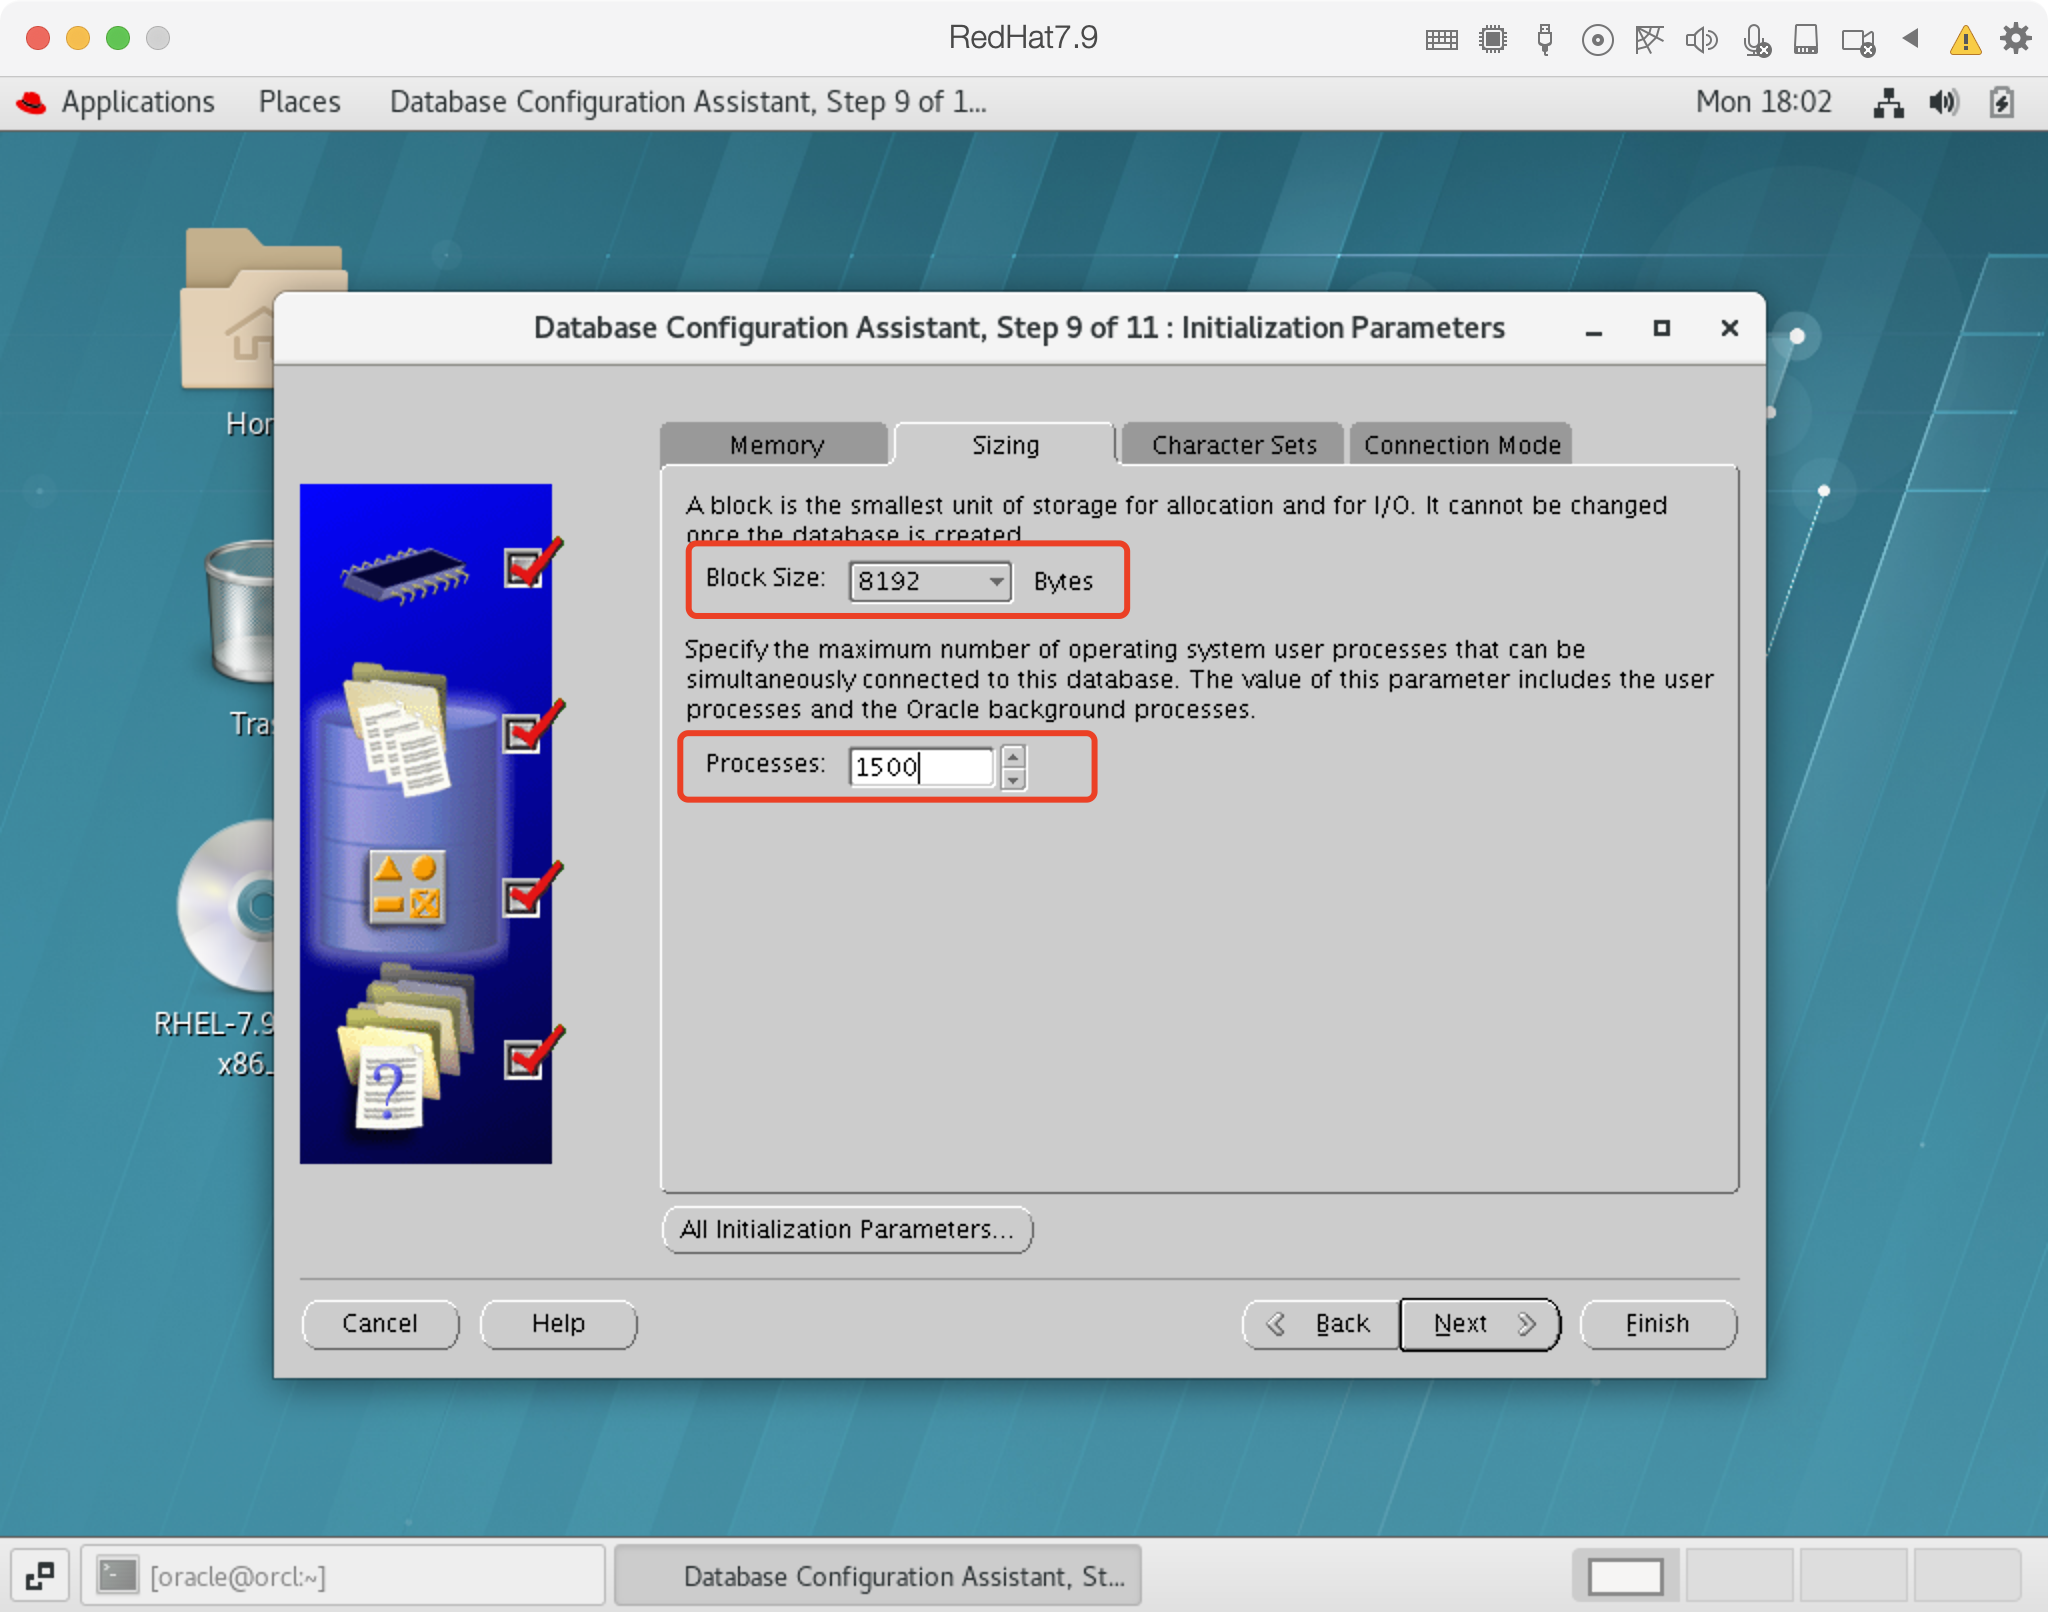Image resolution: width=2048 pixels, height=1612 pixels.
Task: Toggle the second red checkmark box in sidebar
Action: (x=523, y=733)
